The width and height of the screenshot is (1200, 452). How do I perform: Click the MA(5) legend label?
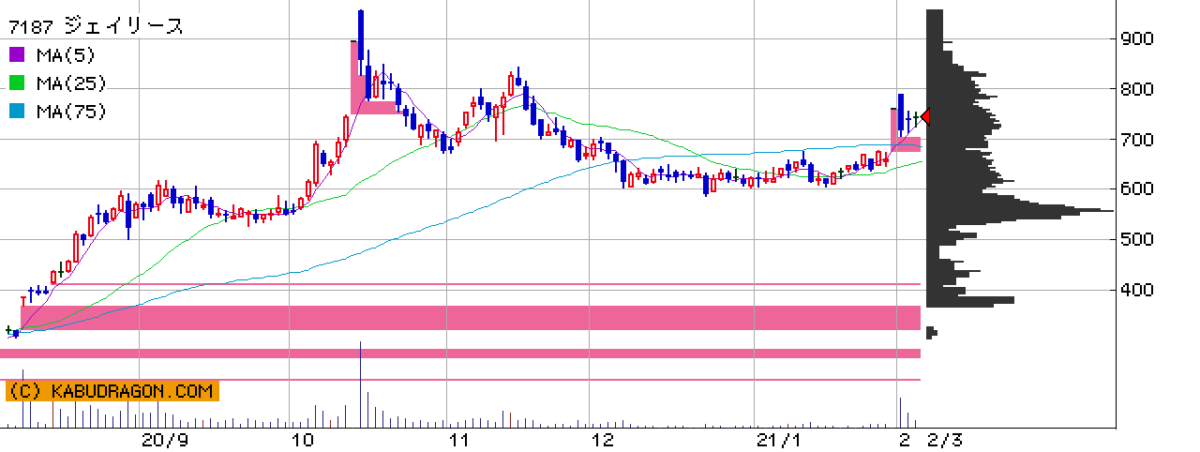pos(65,55)
